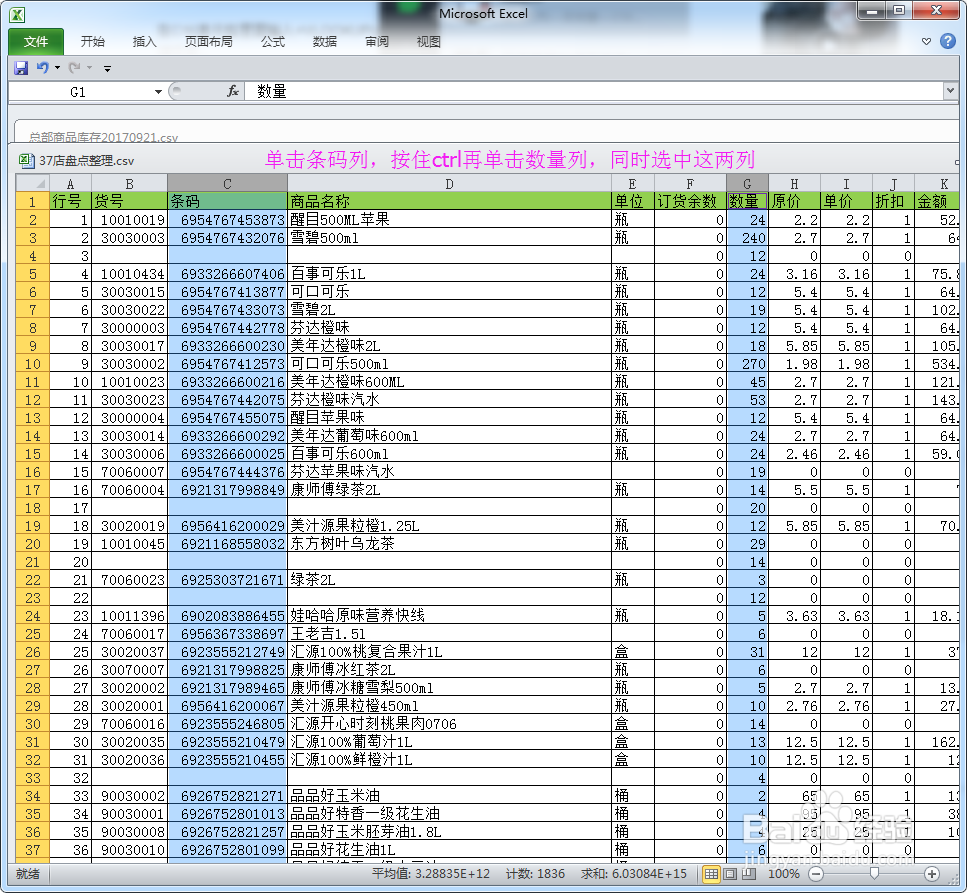The image size is (967, 893).
Task: Click the zoom in plus button
Action: click(932, 874)
